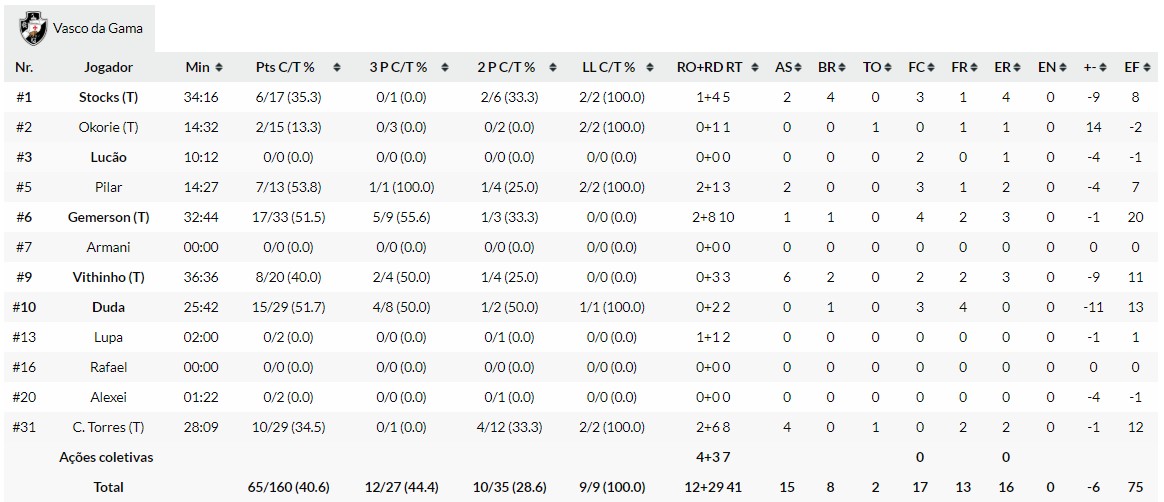The image size is (1164, 502).
Task: Sort the EN column with its arrows
Action: [1060, 68]
